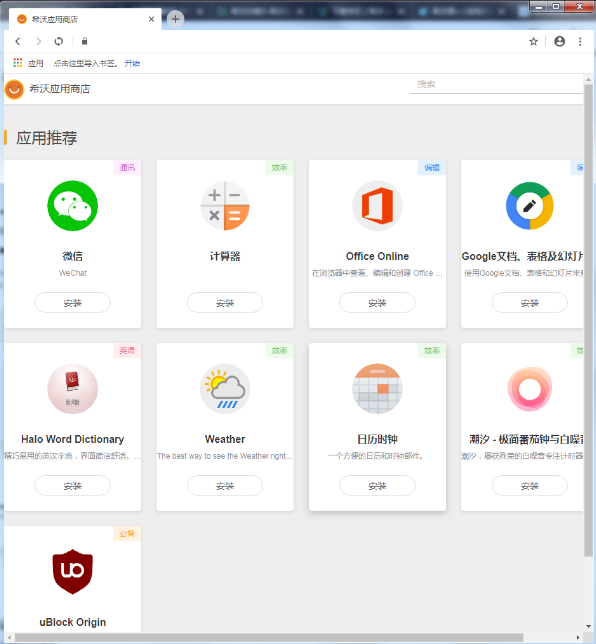596x644 pixels.
Task: Open the Weather cloud icon
Action: tap(225, 389)
